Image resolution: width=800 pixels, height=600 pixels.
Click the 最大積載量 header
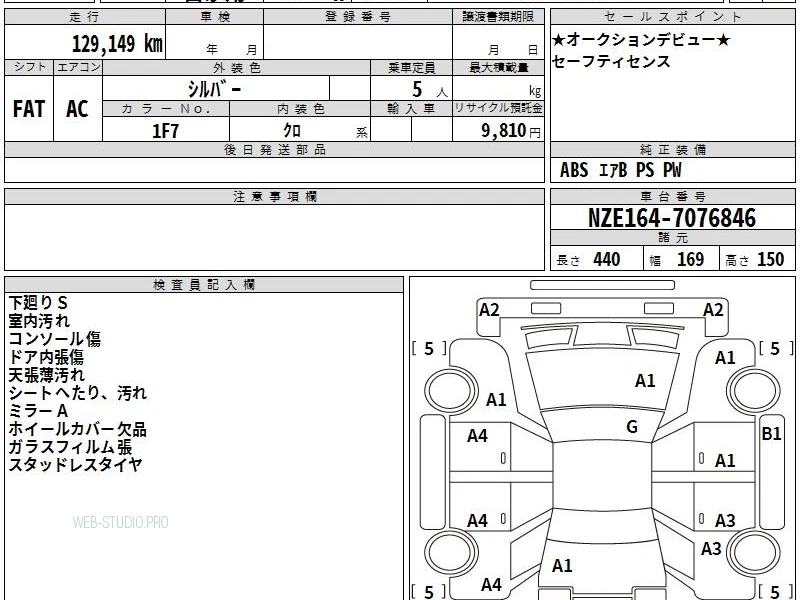pos(498,68)
